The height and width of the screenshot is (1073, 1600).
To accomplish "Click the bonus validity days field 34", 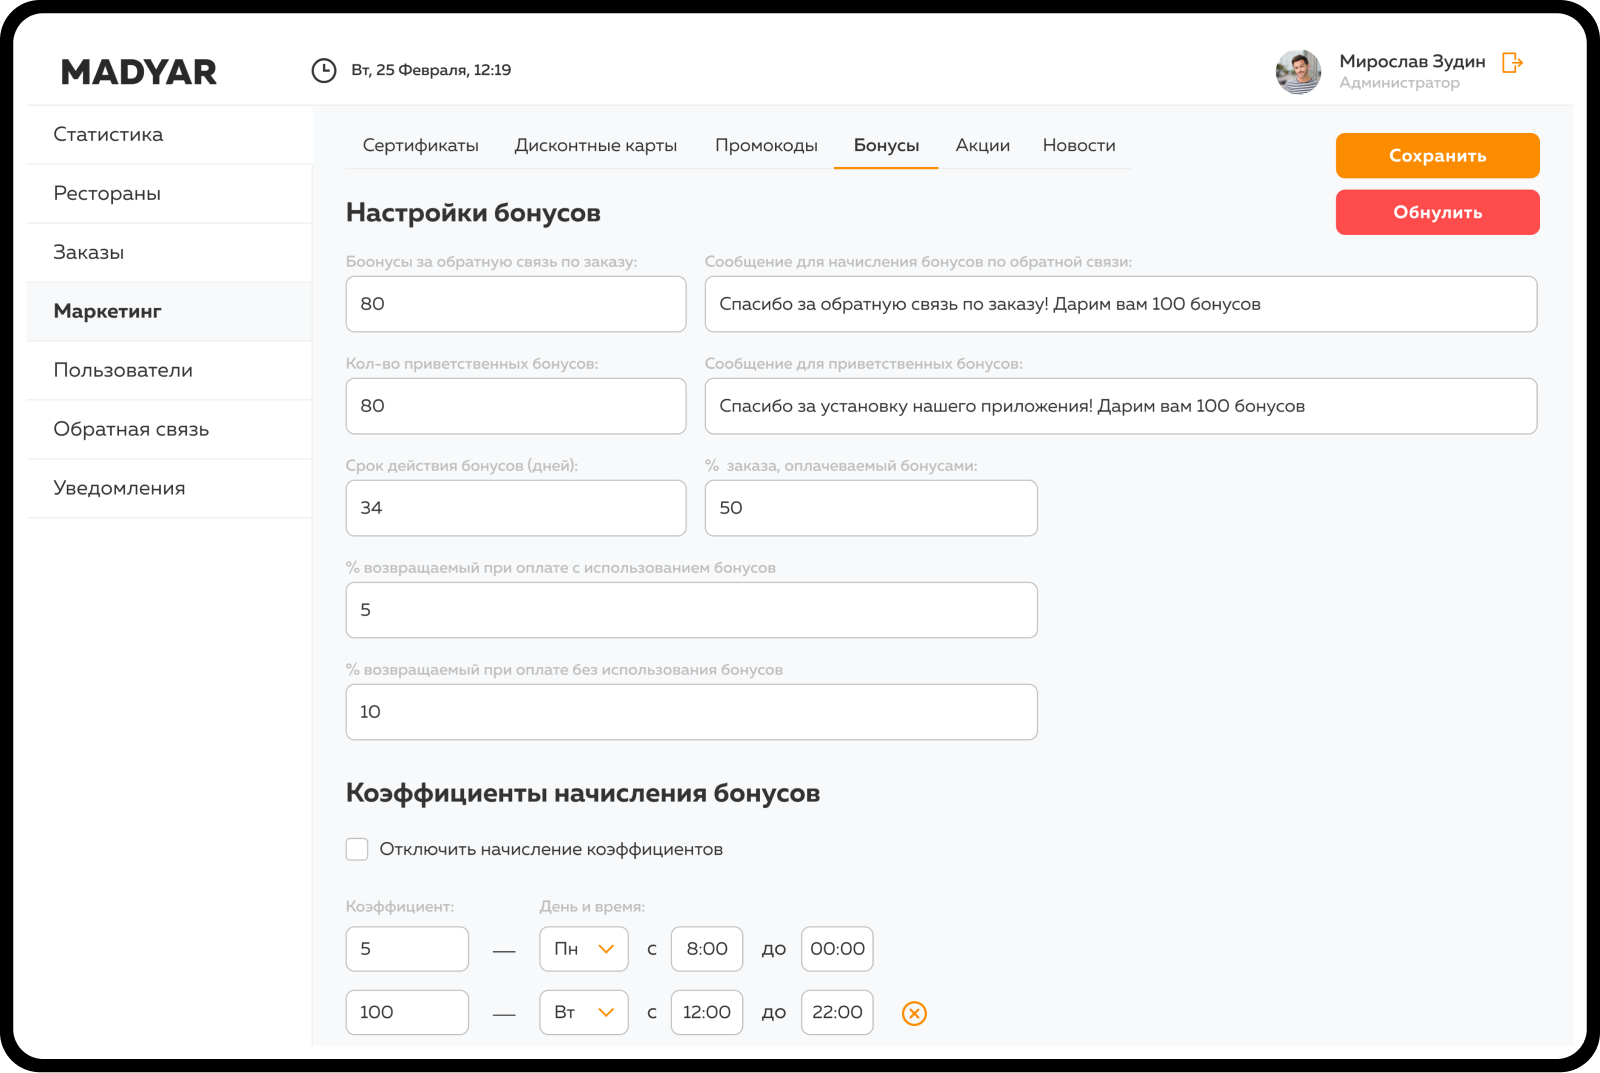I will click(x=516, y=508).
